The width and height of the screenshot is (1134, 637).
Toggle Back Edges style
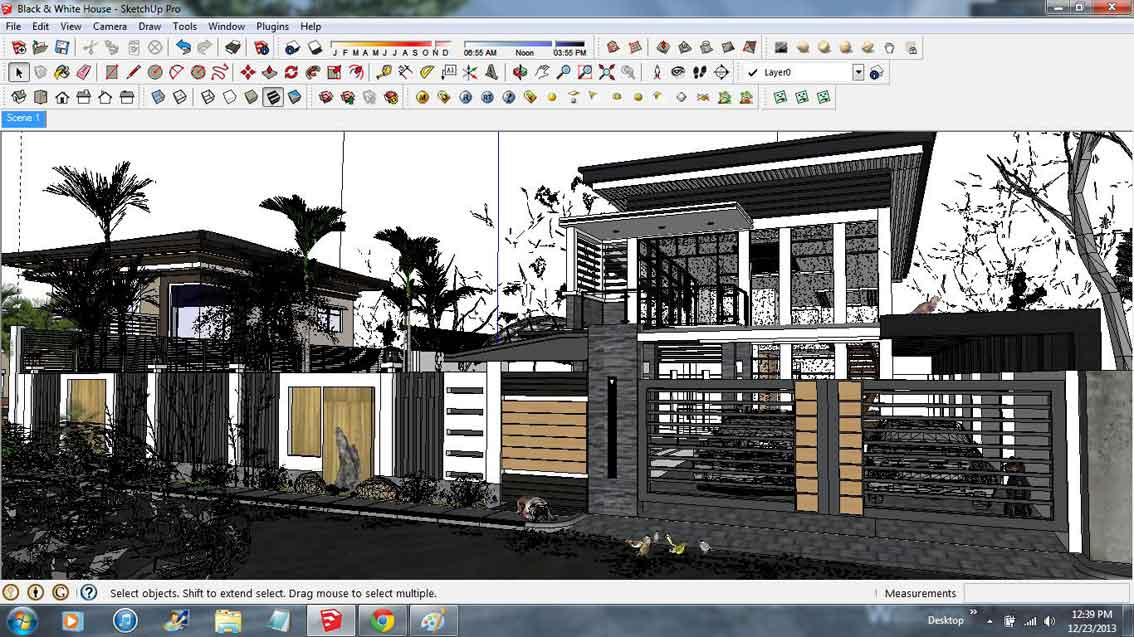pyautogui.click(x=179, y=97)
